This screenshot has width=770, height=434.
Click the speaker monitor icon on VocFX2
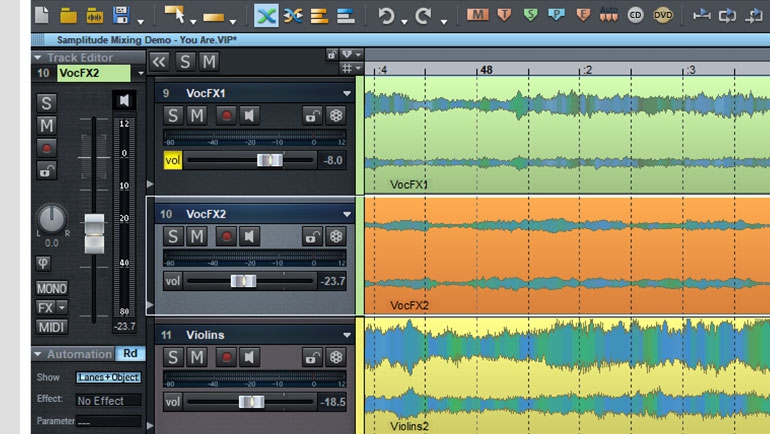point(251,237)
